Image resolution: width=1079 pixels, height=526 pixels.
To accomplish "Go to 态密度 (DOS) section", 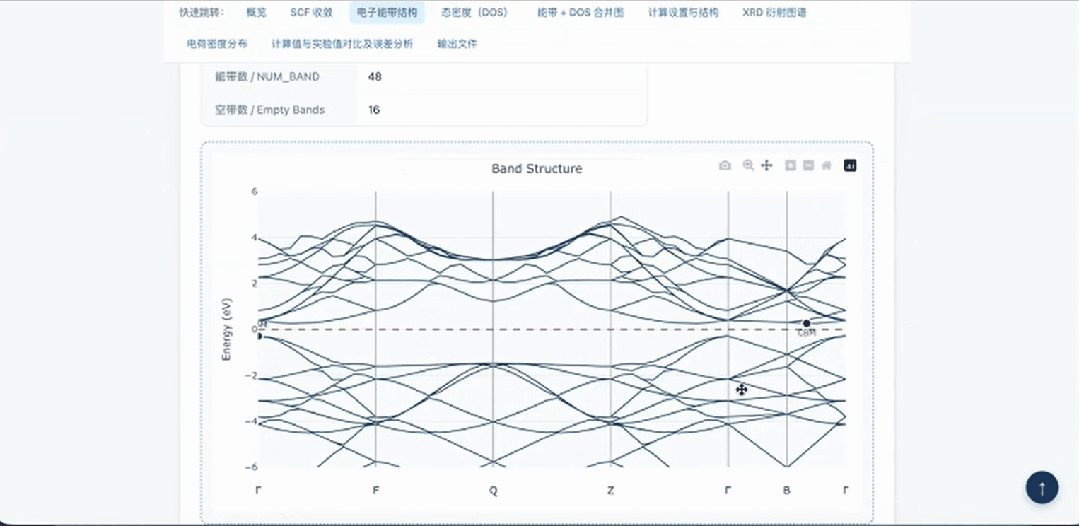I will coord(475,12).
